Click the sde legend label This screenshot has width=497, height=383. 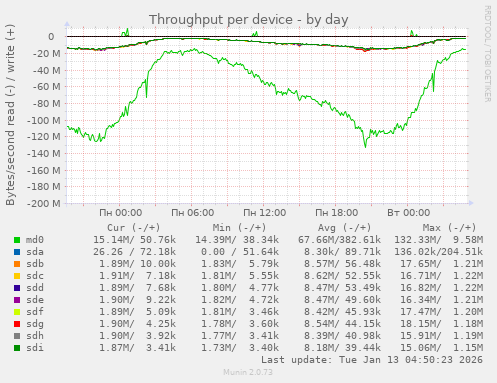tap(35, 300)
